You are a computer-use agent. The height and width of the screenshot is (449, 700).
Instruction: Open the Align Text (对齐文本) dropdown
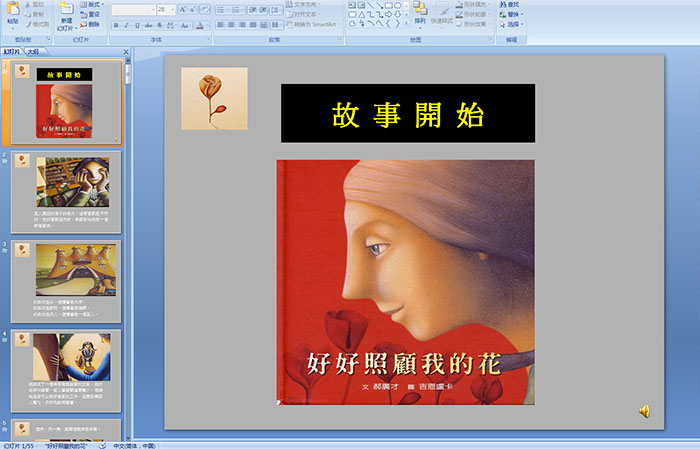(x=303, y=14)
